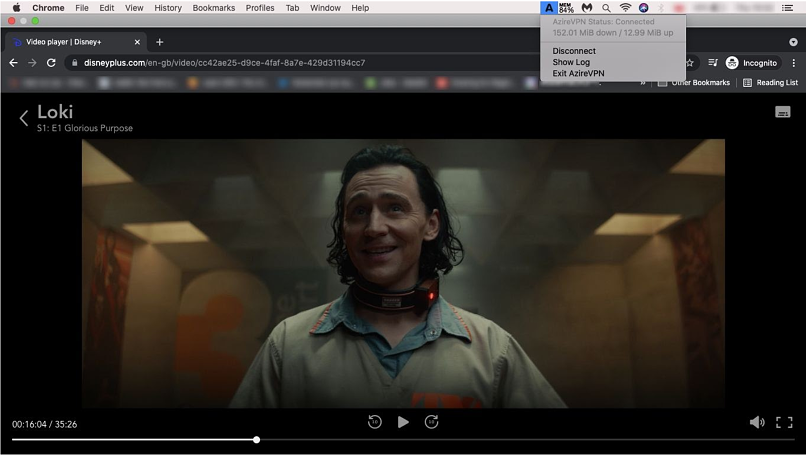This screenshot has height=455, width=806.
Task: Open the History menu
Action: (168, 8)
